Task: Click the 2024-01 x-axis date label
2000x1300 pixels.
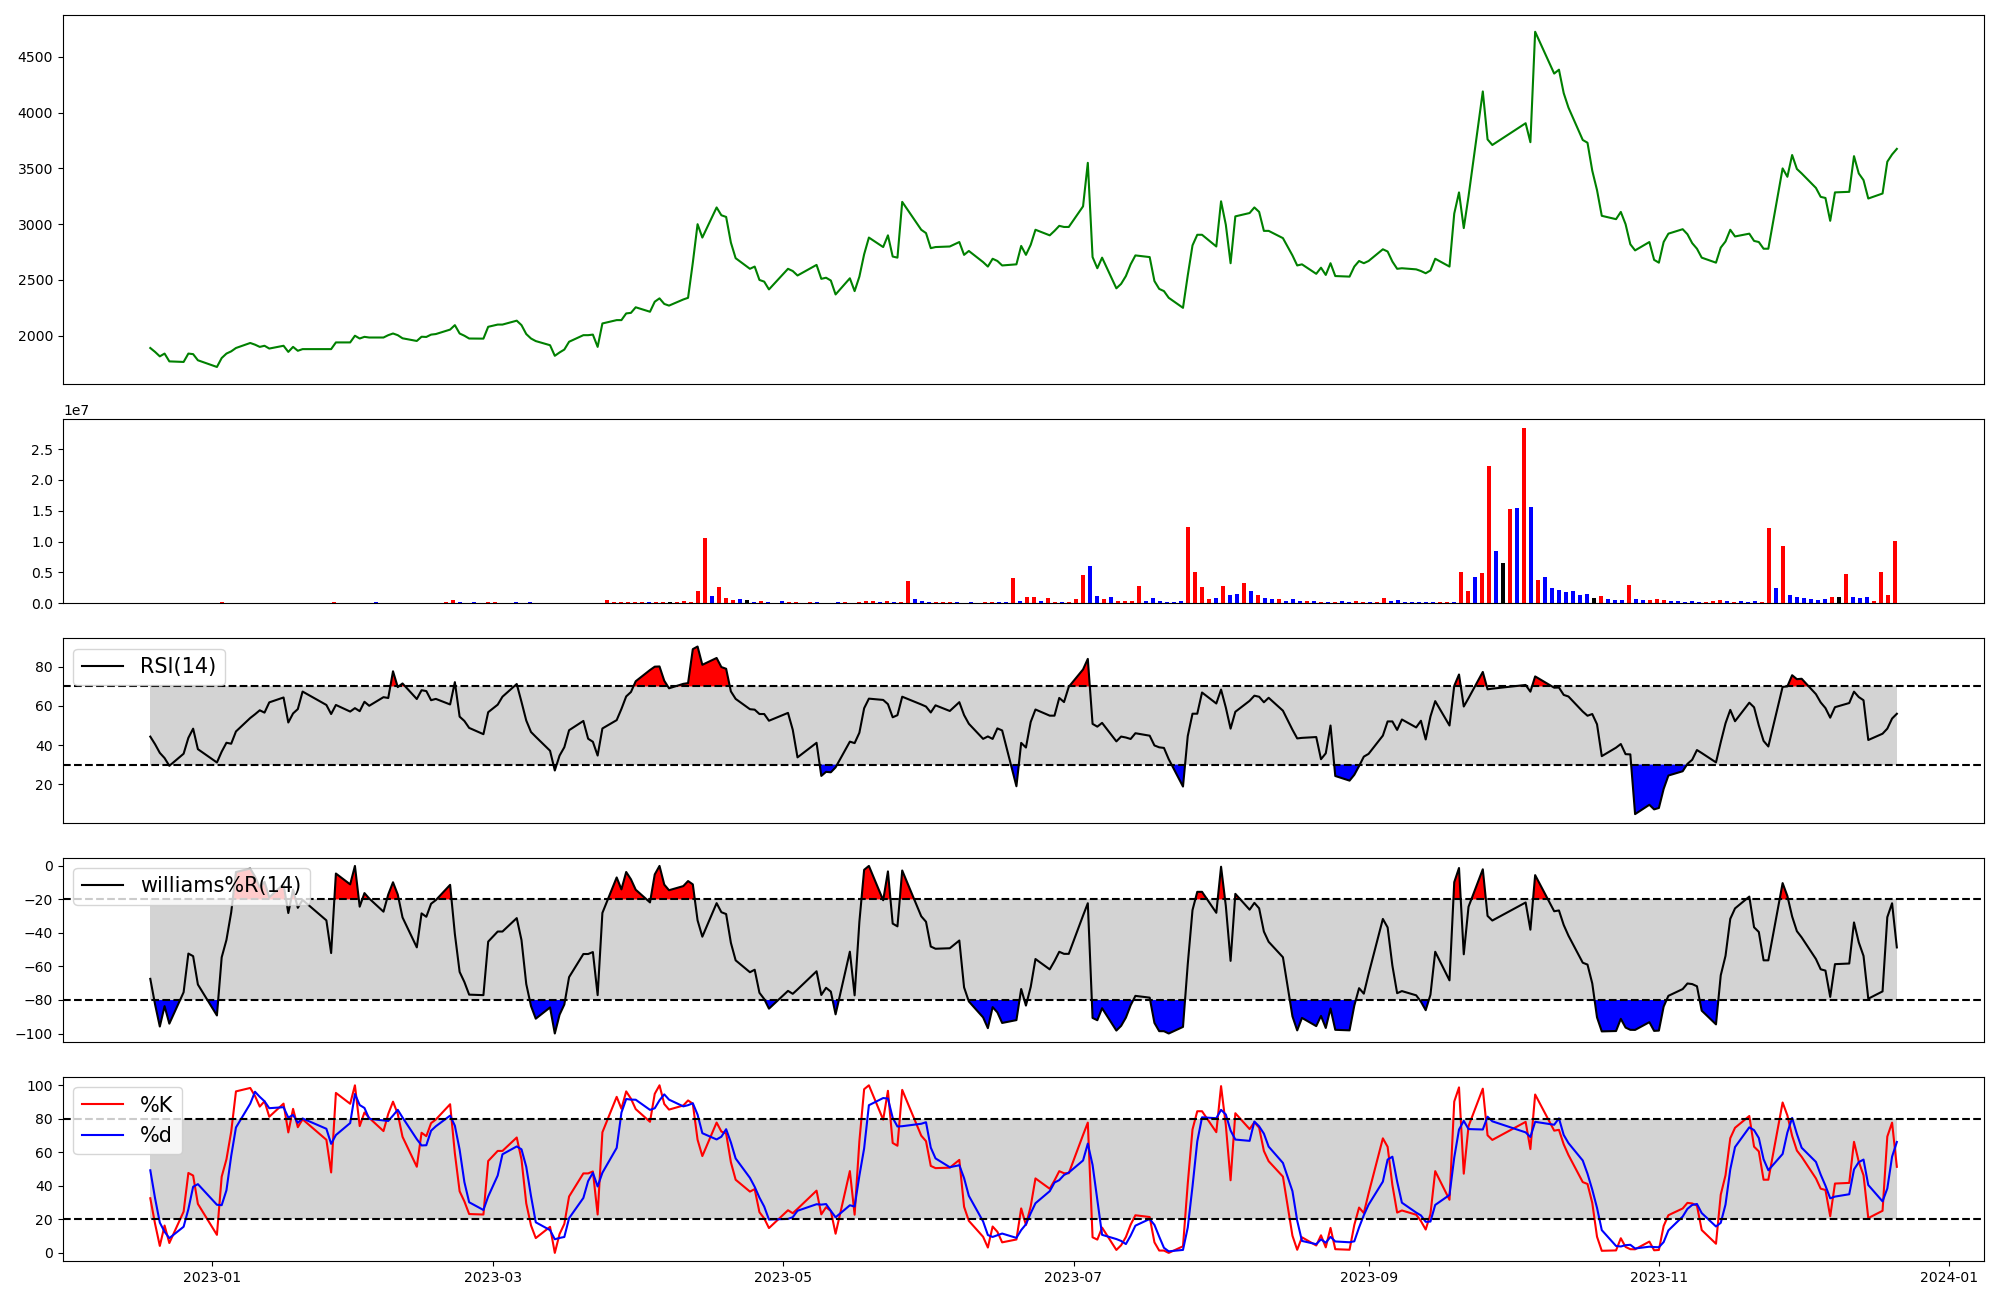Action: pyautogui.click(x=1949, y=1277)
